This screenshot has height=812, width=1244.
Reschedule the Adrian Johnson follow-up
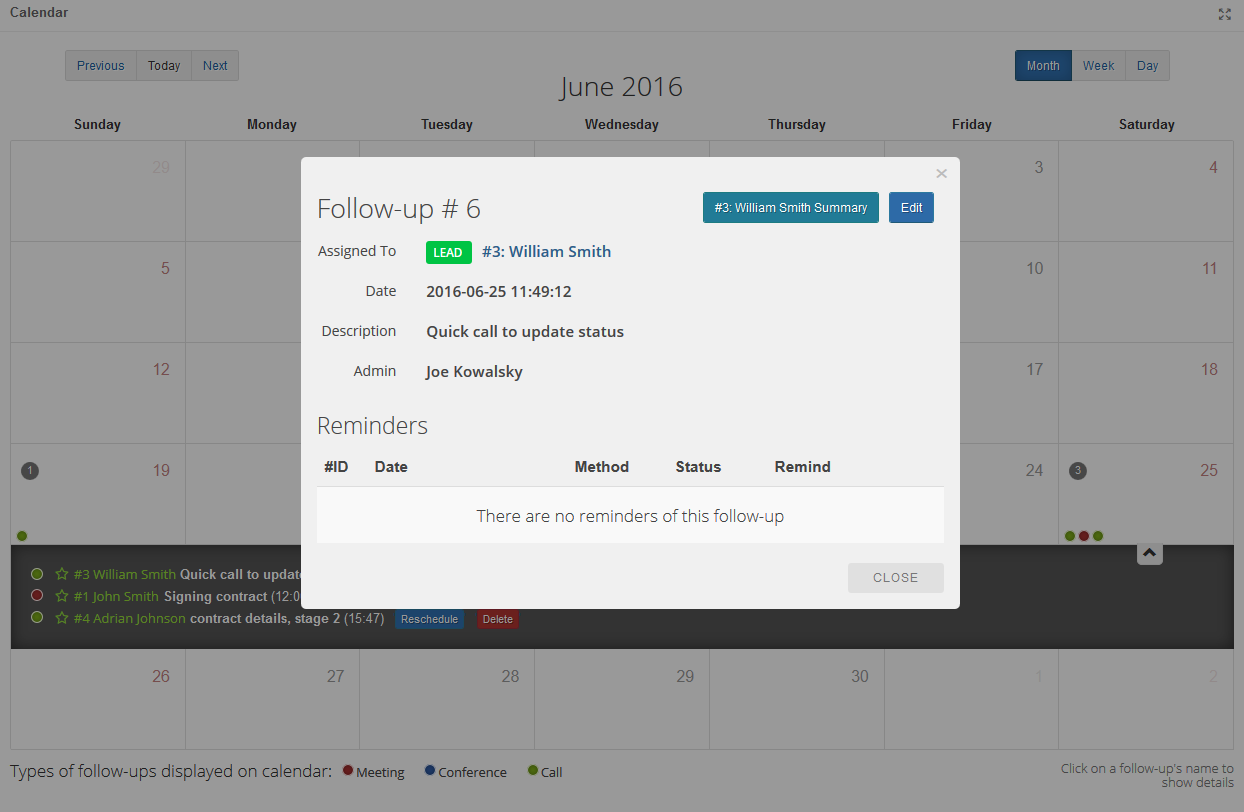pyautogui.click(x=429, y=619)
